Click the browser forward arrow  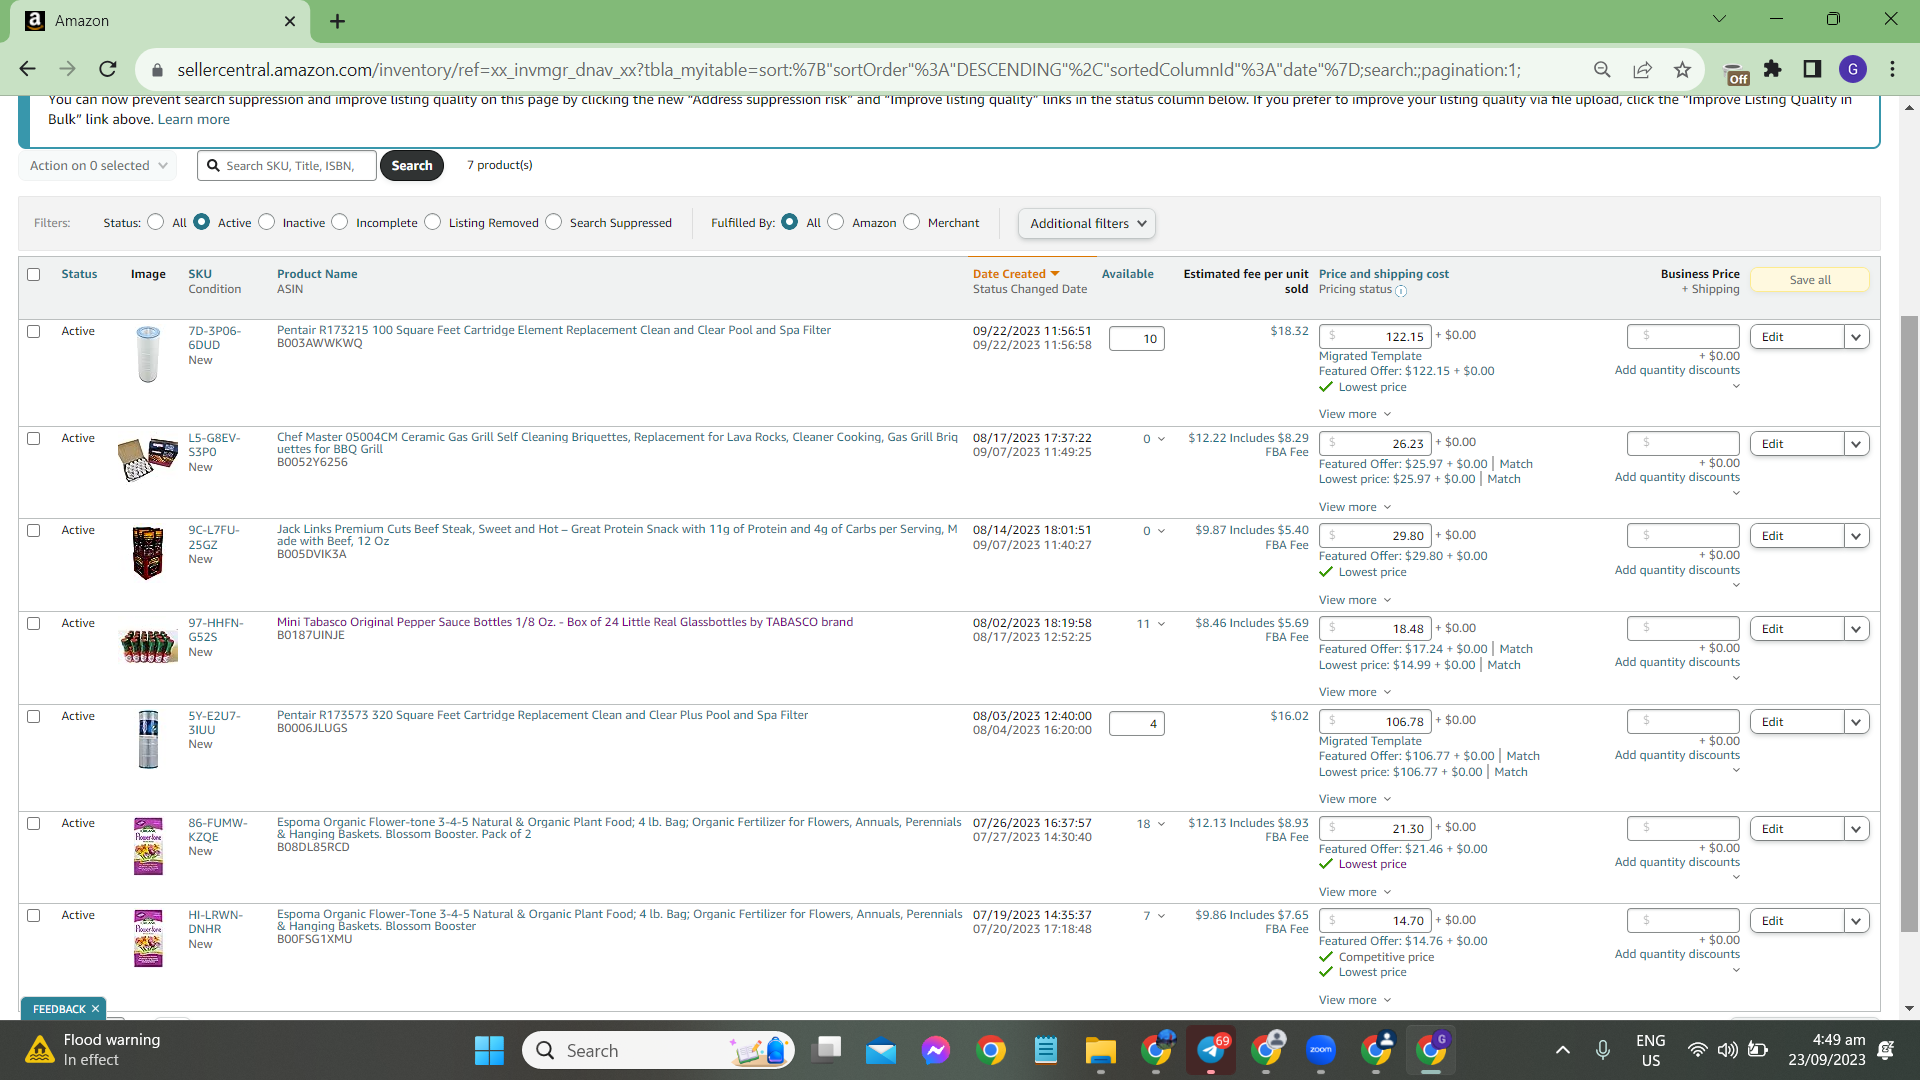coord(67,69)
